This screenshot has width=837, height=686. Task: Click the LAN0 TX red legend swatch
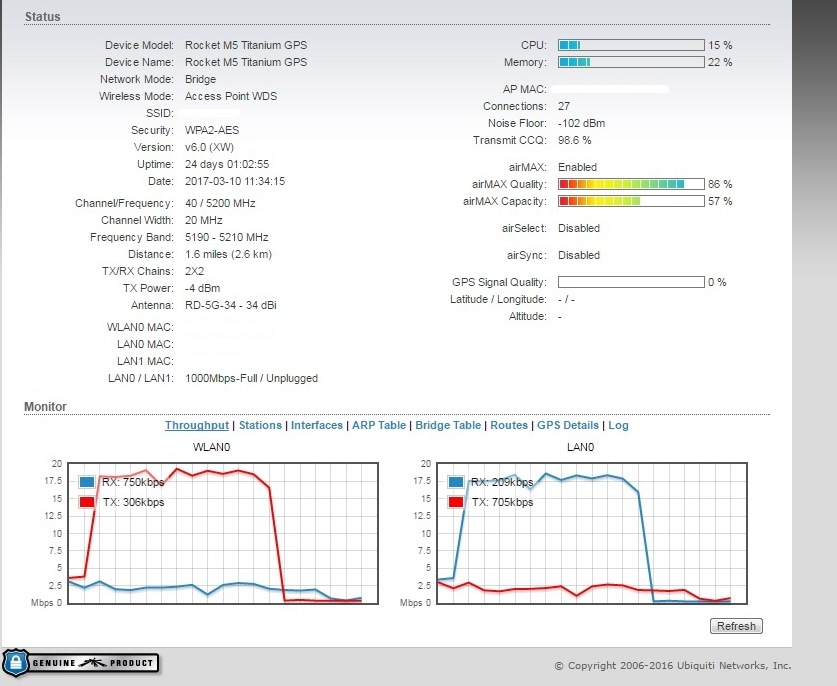click(x=455, y=502)
